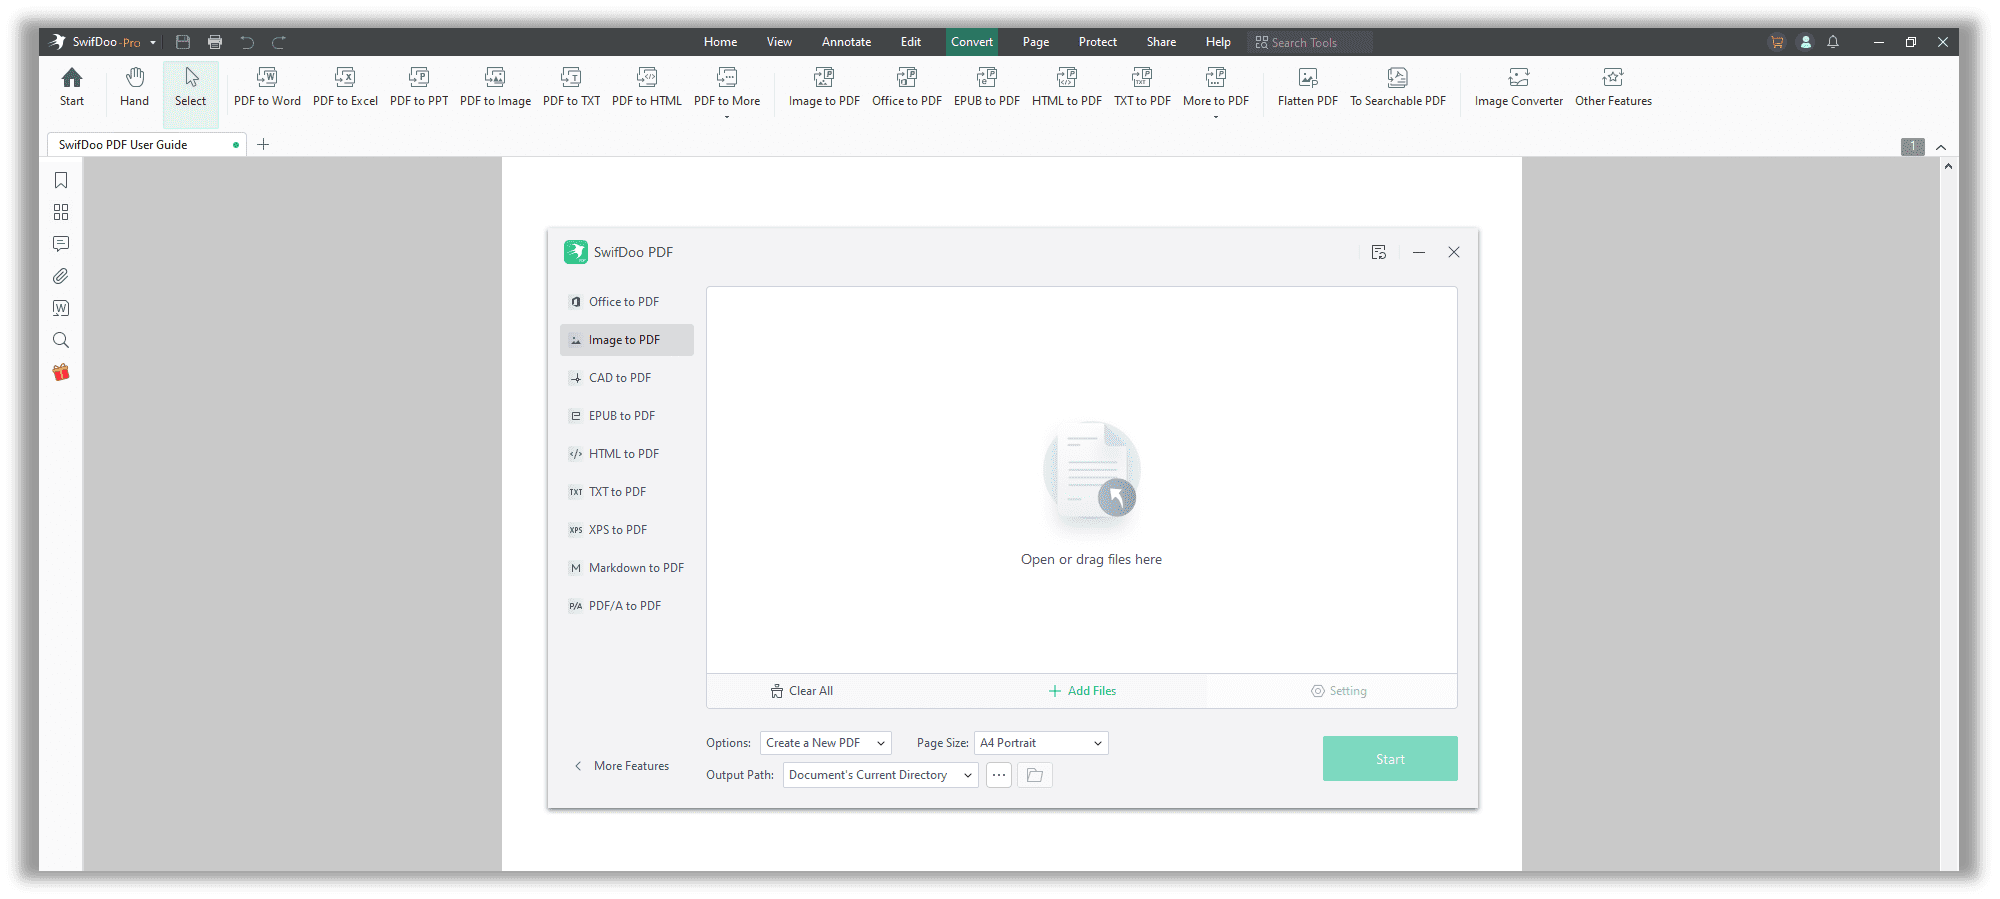Click the Undo arrow
2000x899 pixels.
(x=247, y=42)
